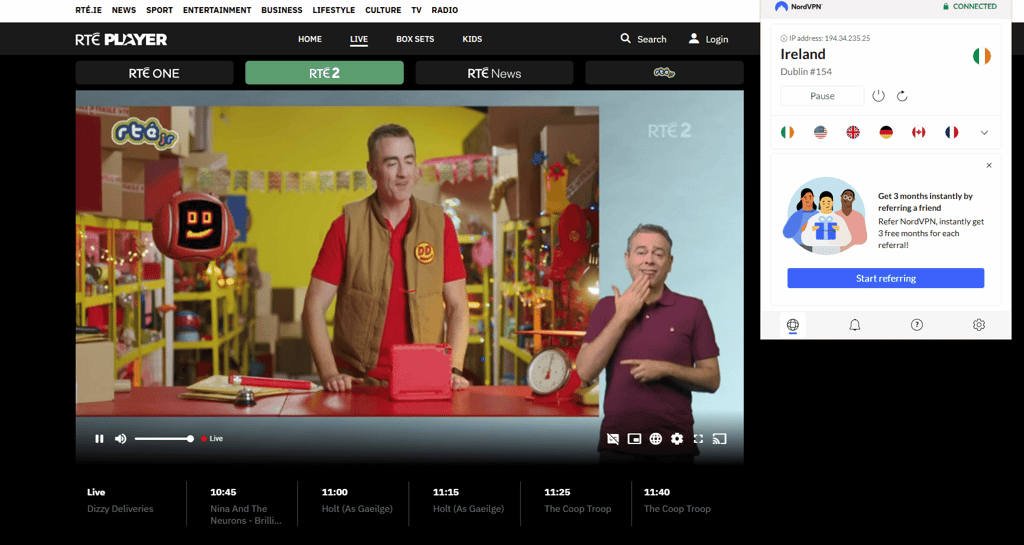Click Pause button in NordVPN panel
This screenshot has height=545, width=1024.
822,96
